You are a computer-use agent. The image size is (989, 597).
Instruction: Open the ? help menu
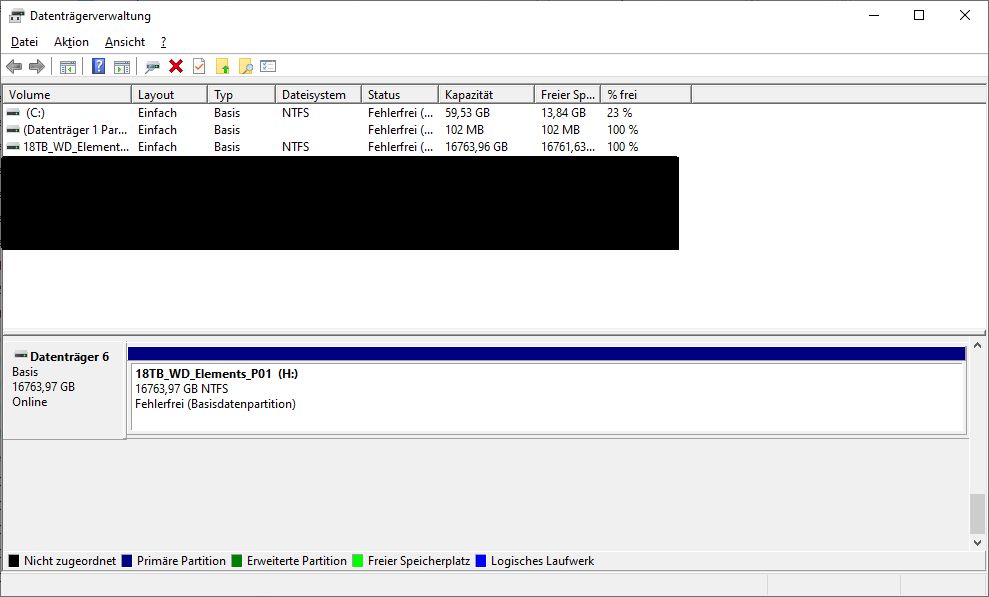click(x=163, y=42)
